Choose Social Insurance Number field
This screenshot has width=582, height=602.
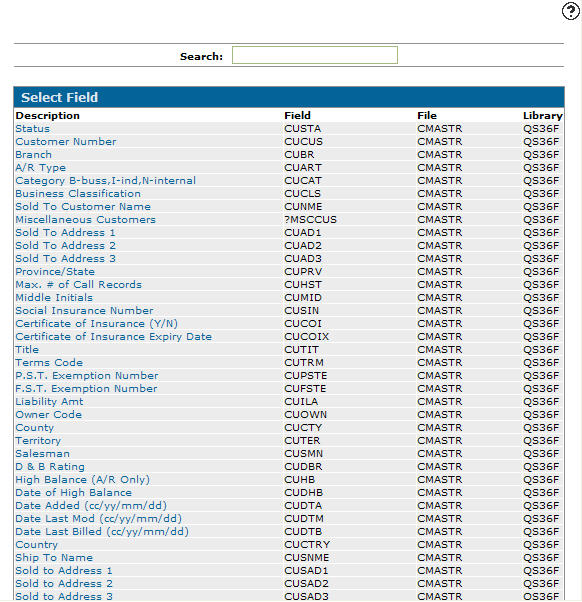[84, 311]
